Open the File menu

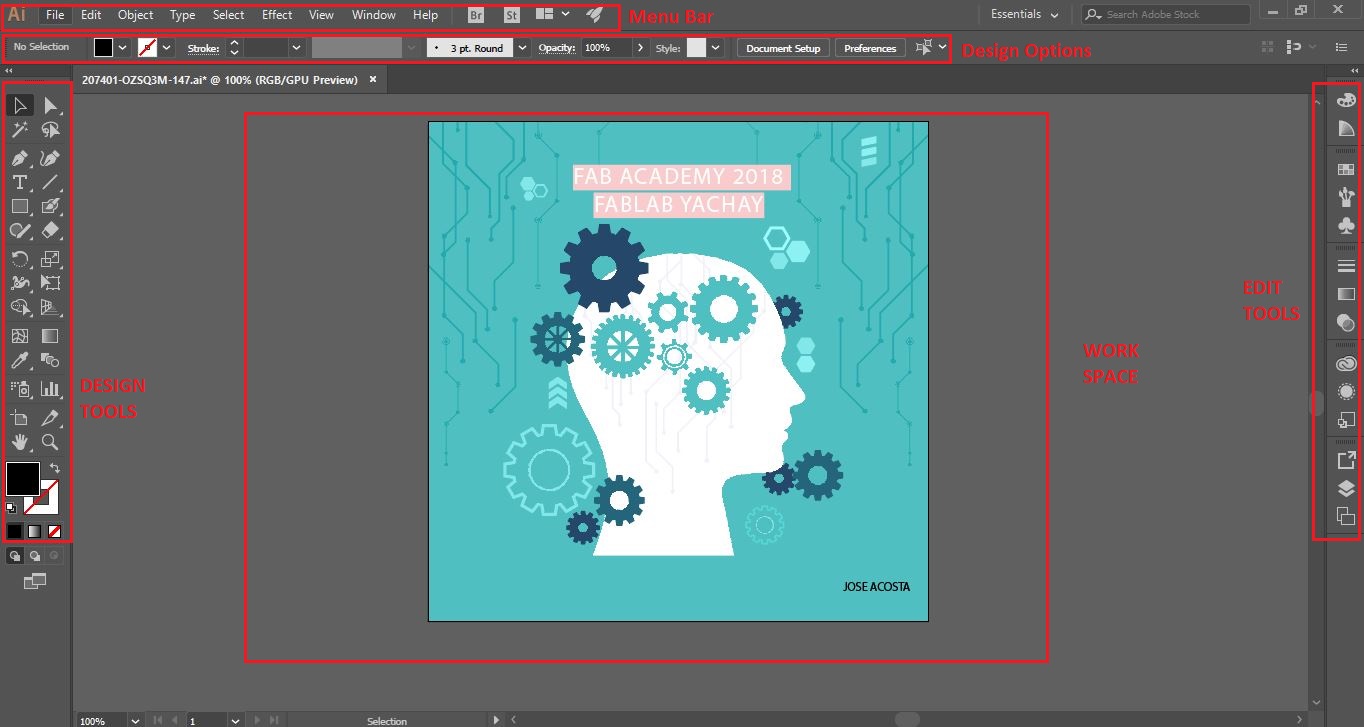pyautogui.click(x=55, y=15)
